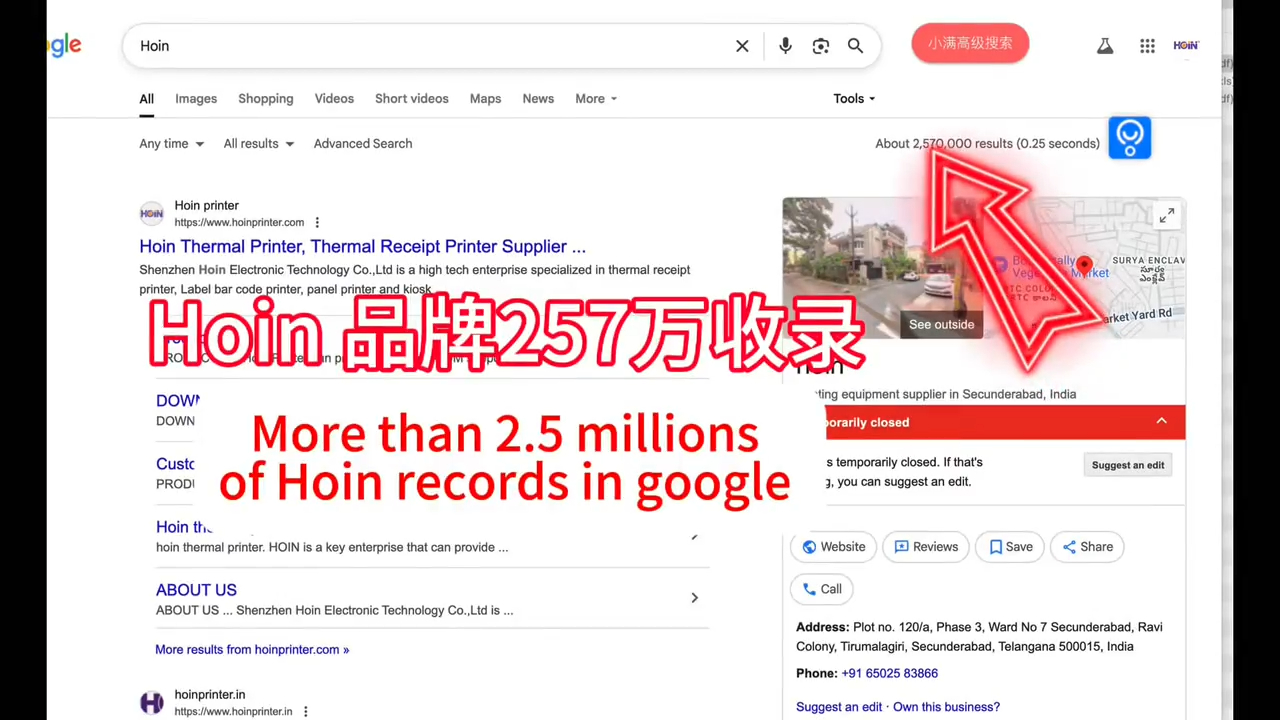The height and width of the screenshot is (720, 1280).
Task: Switch to the Short videos tab
Action: point(411,99)
